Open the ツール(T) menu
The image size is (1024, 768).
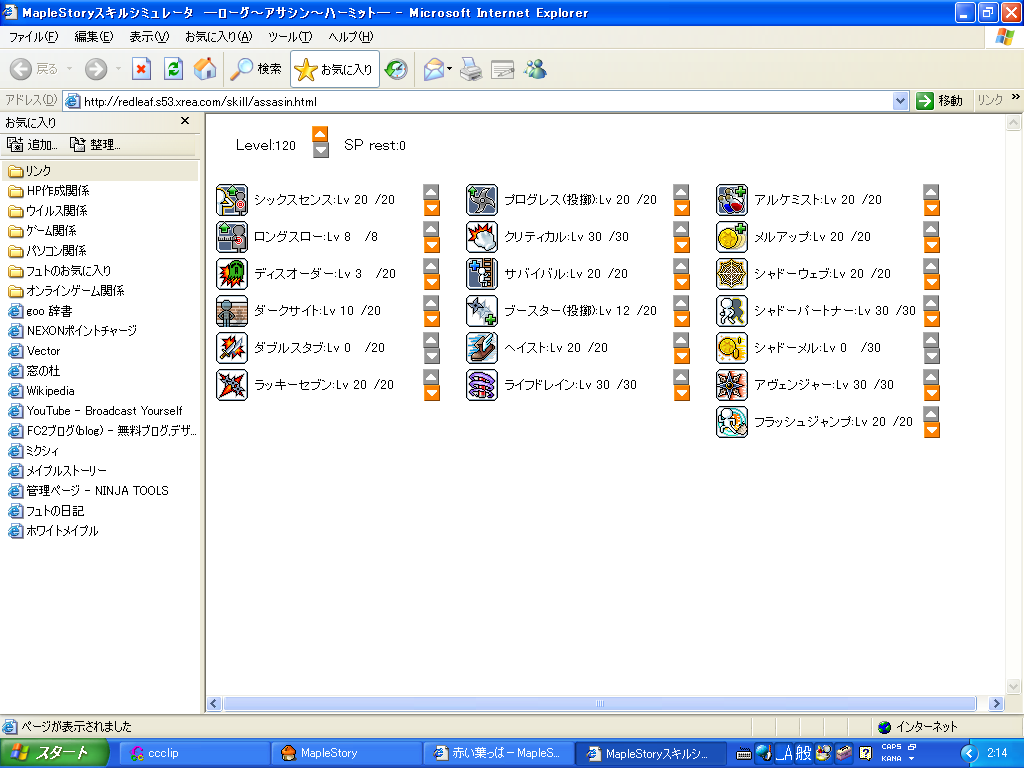pos(290,37)
